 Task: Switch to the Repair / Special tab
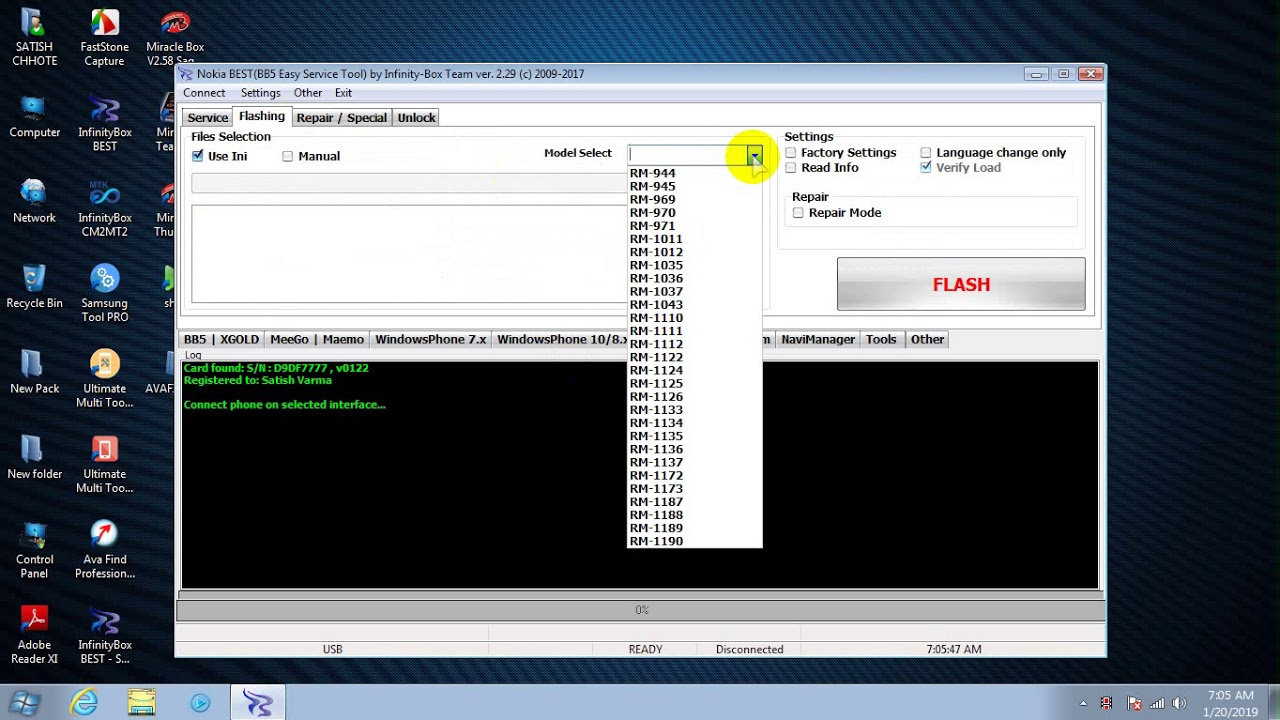pos(341,118)
